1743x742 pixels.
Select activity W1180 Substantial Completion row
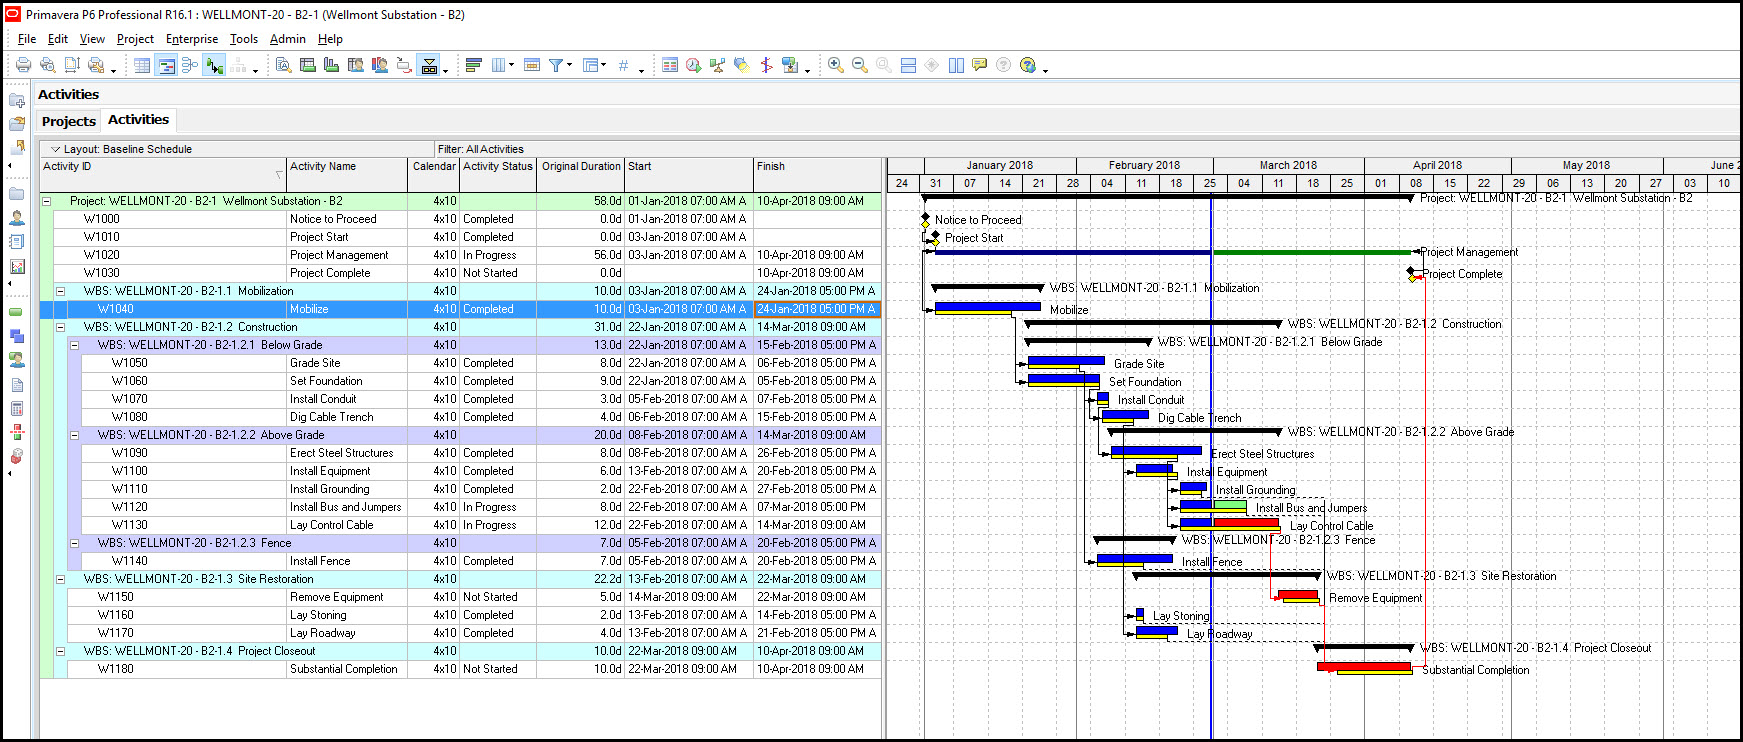click(x=460, y=669)
